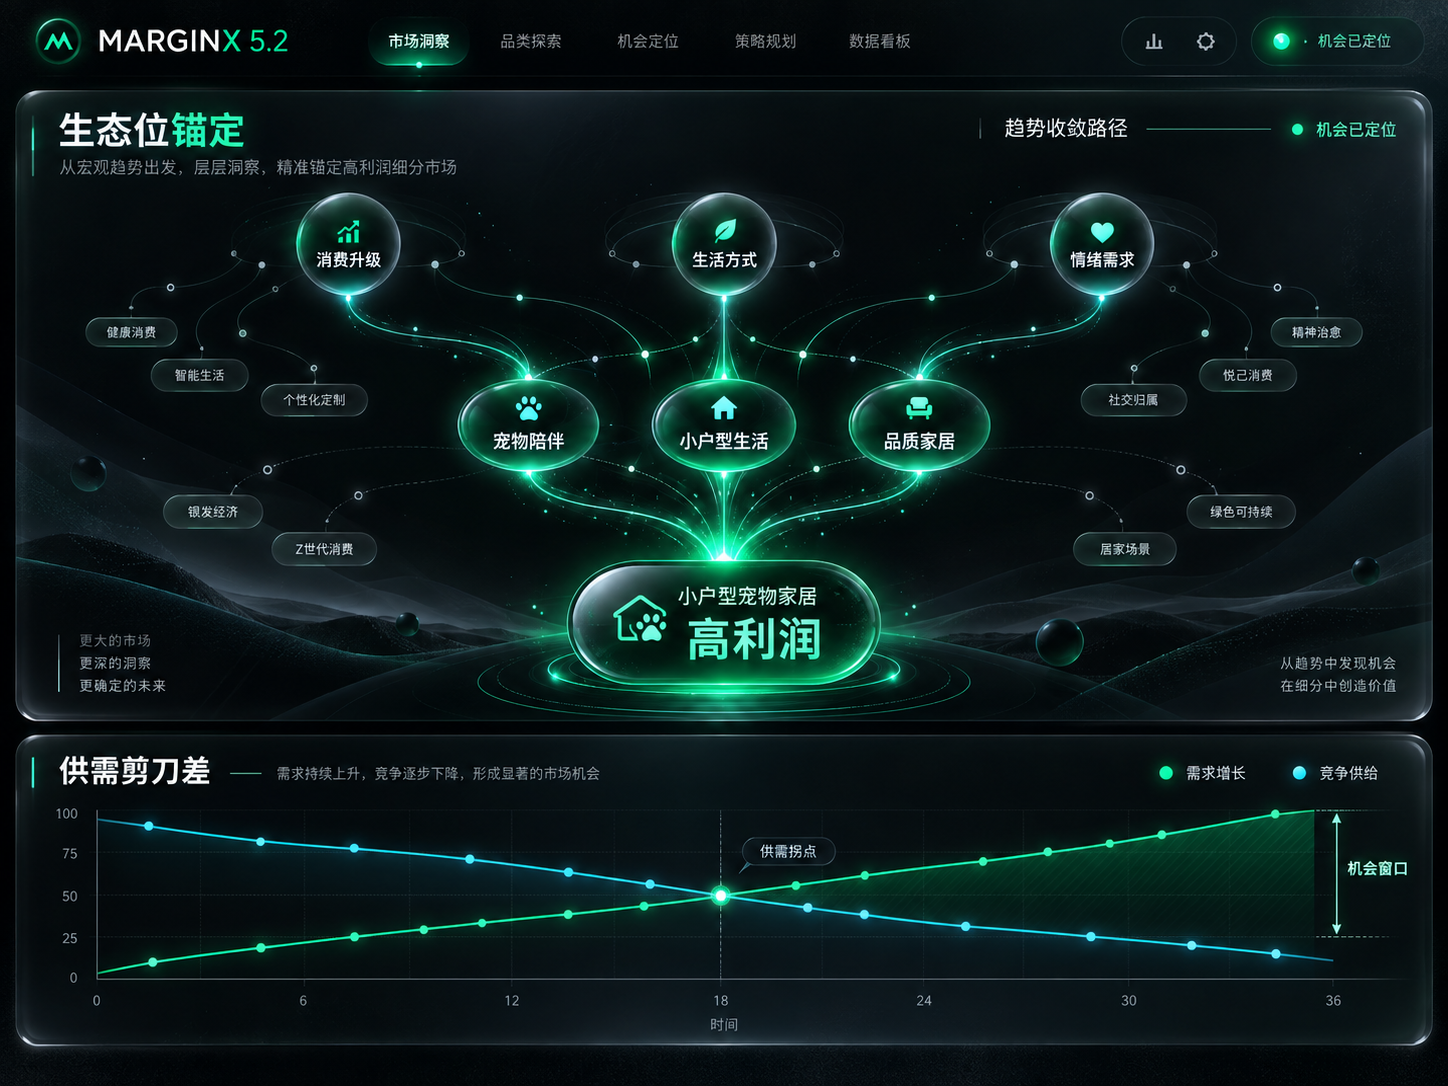Image resolution: width=1448 pixels, height=1086 pixels.
Task: Click the leaf icon in 生活方式 node
Action: (725, 231)
